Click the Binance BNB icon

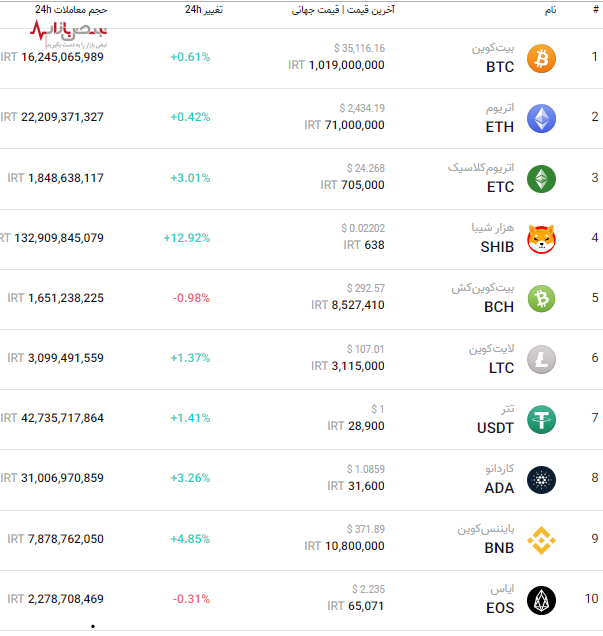pyautogui.click(x=541, y=539)
